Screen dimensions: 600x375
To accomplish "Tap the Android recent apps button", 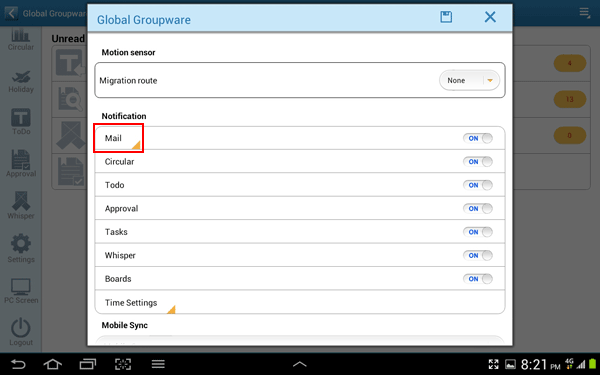I will [88, 364].
